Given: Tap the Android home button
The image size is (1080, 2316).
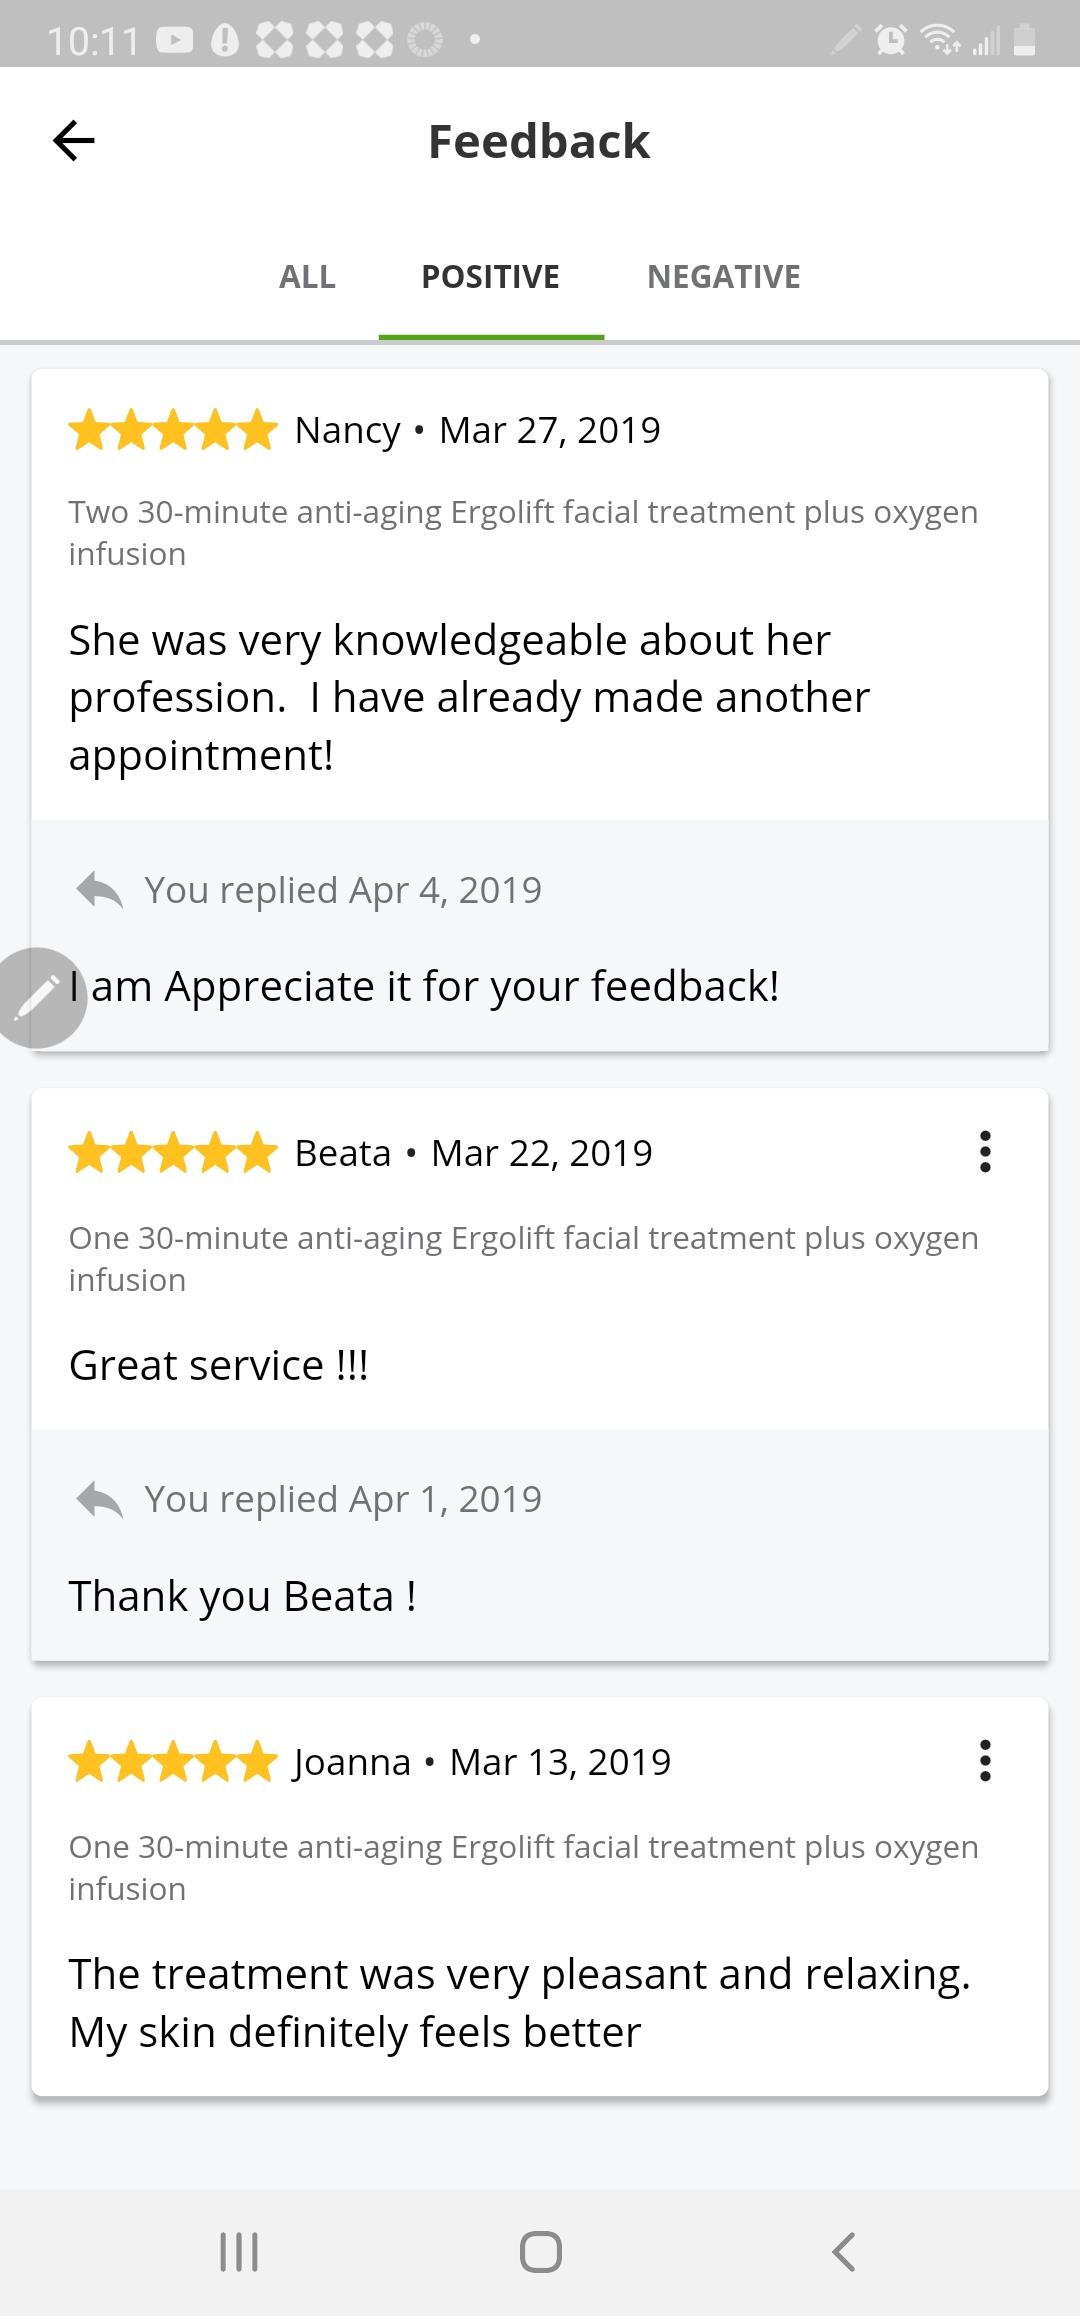Looking at the screenshot, I should 540,2252.
